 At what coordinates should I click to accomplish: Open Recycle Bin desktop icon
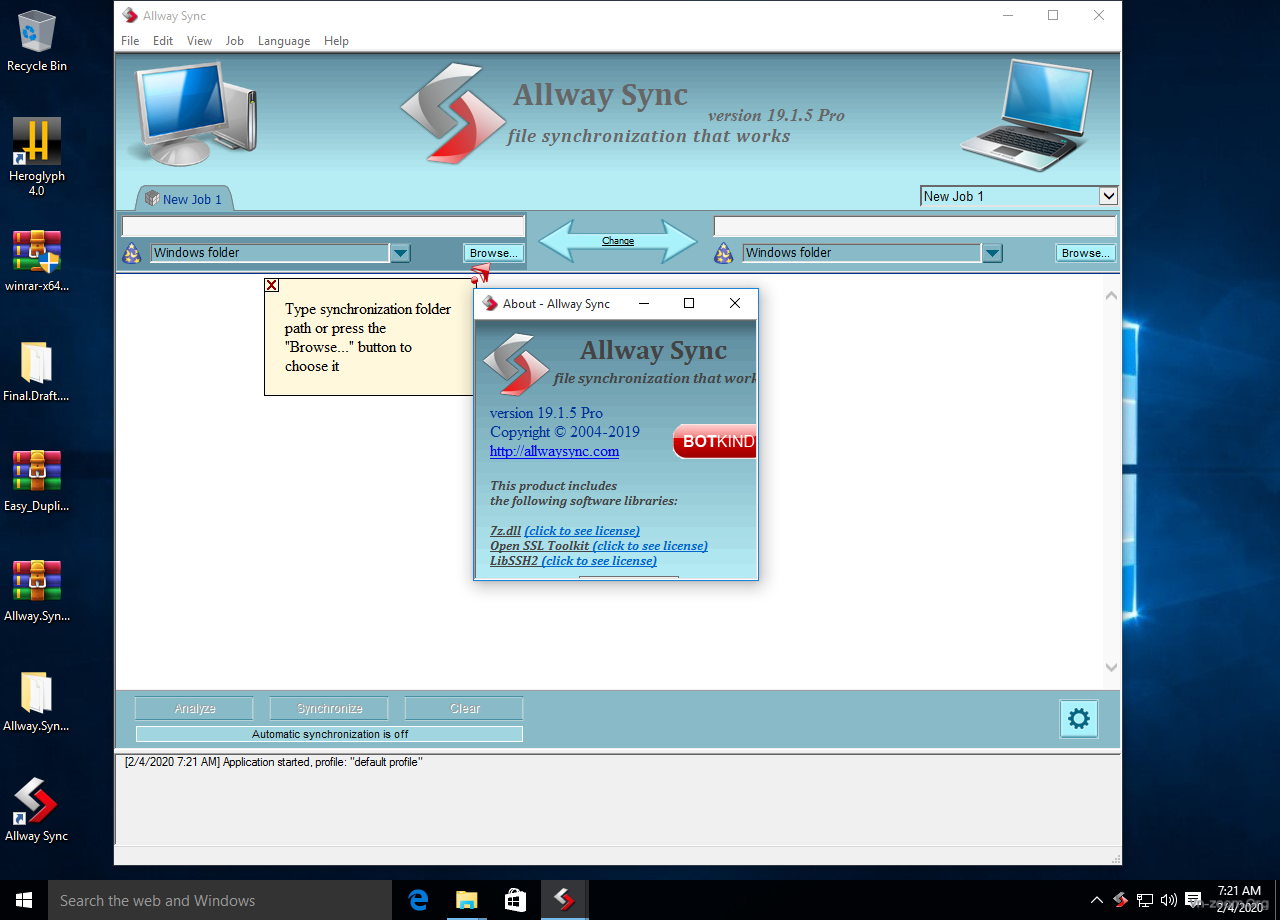37,42
